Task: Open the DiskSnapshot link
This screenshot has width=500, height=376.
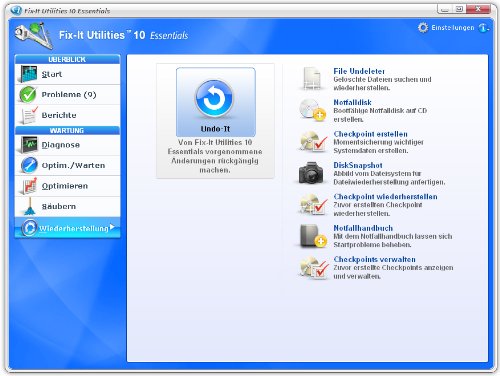Action: click(x=358, y=165)
